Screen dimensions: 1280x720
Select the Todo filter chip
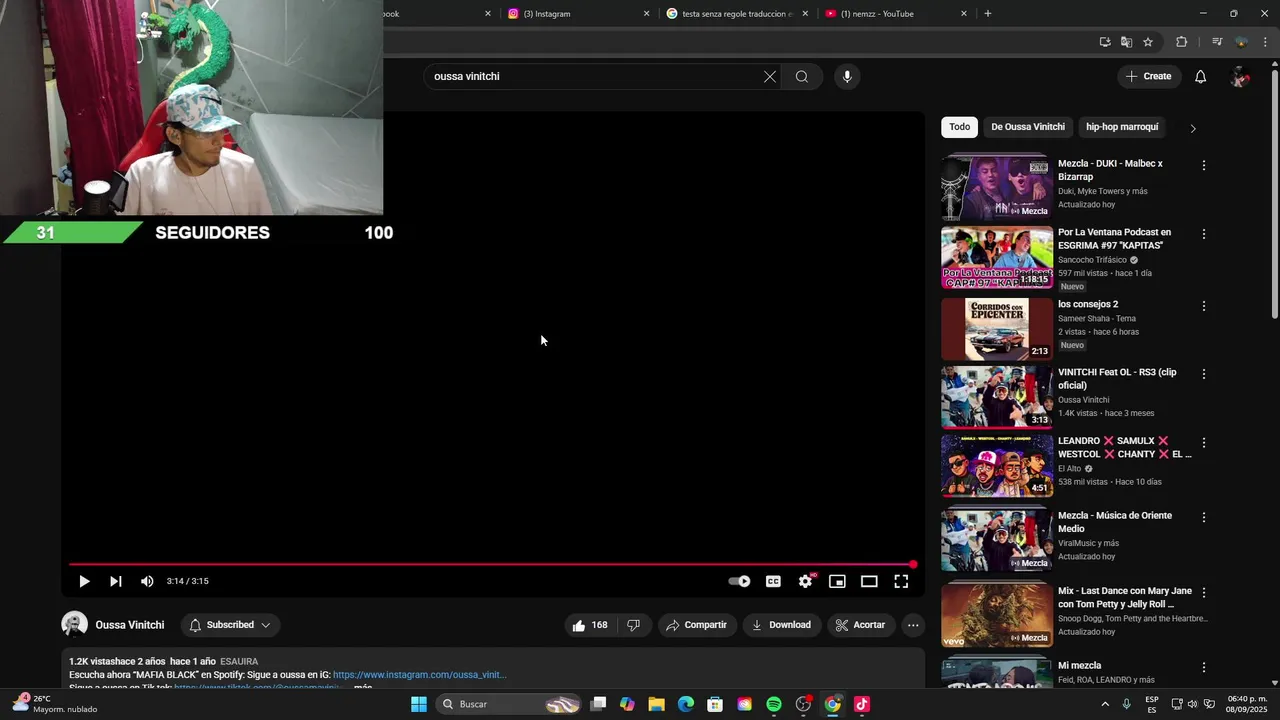[x=959, y=127]
